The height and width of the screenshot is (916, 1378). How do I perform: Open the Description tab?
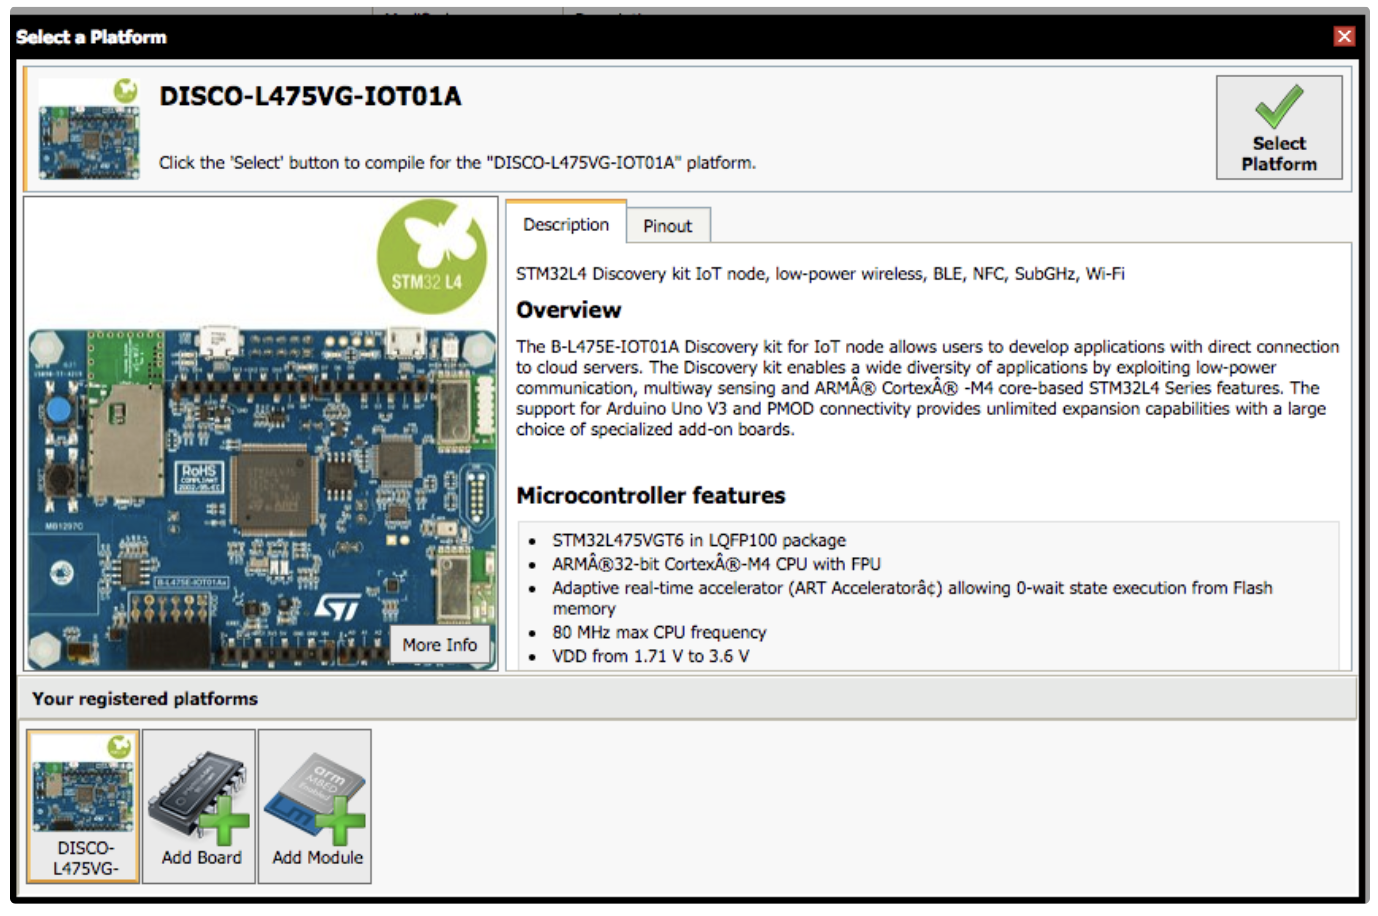tap(565, 225)
